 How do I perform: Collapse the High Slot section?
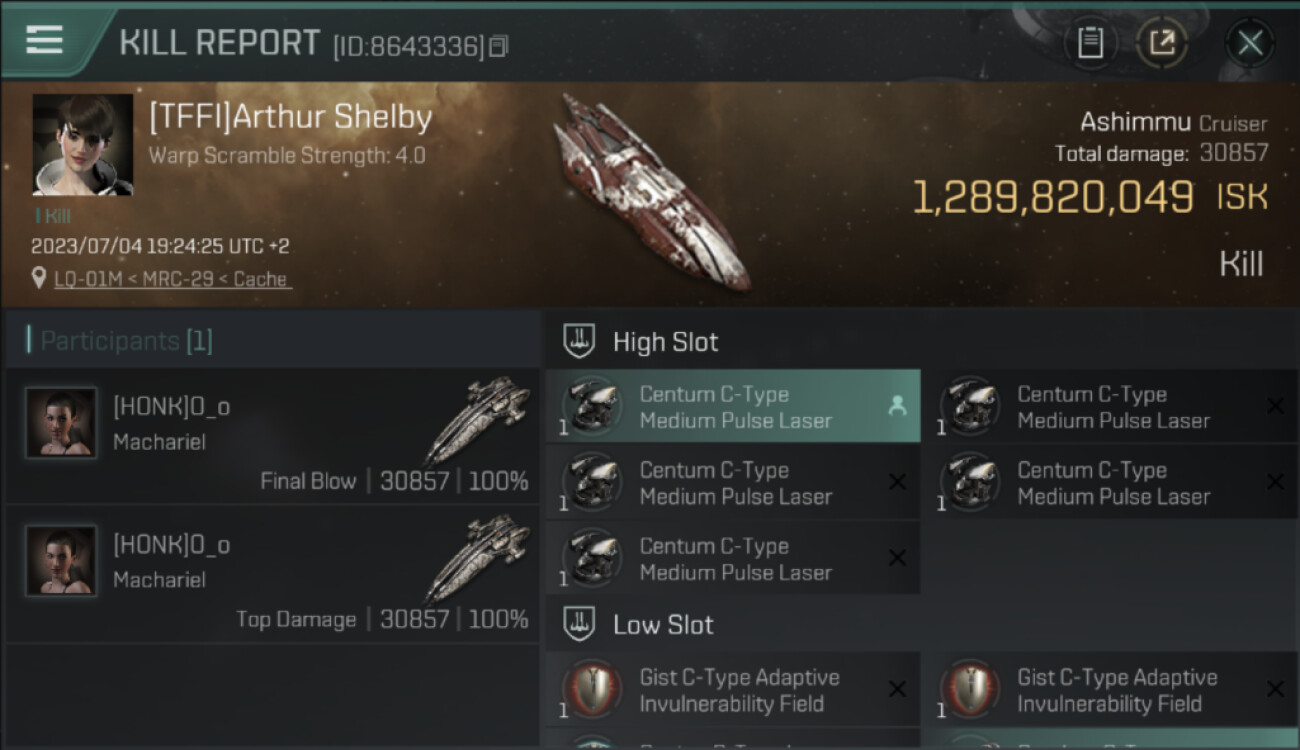point(580,341)
